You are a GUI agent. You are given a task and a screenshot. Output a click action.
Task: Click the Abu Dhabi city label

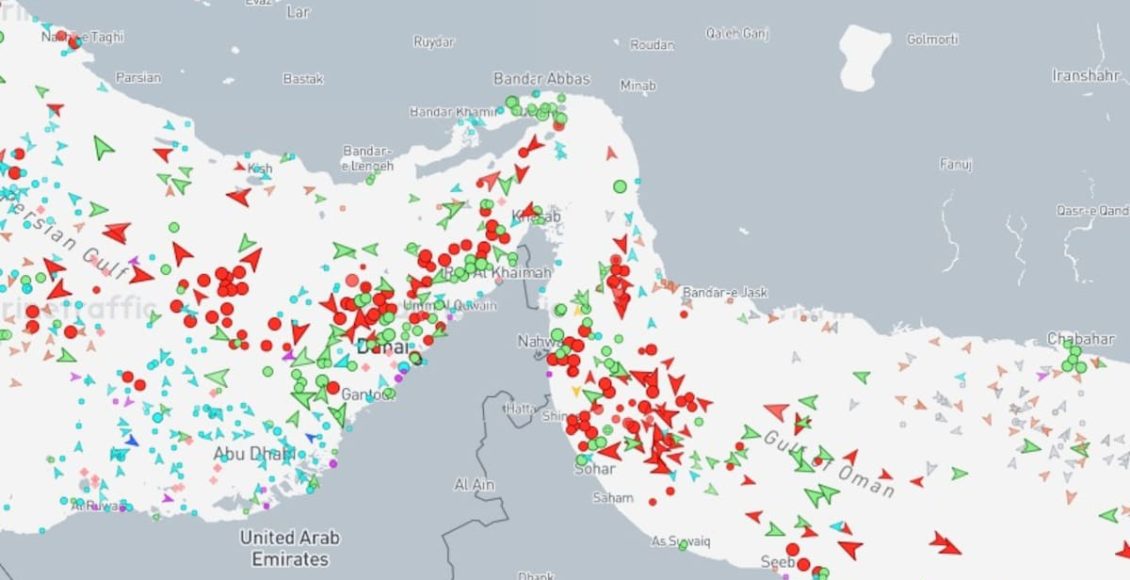(254, 453)
